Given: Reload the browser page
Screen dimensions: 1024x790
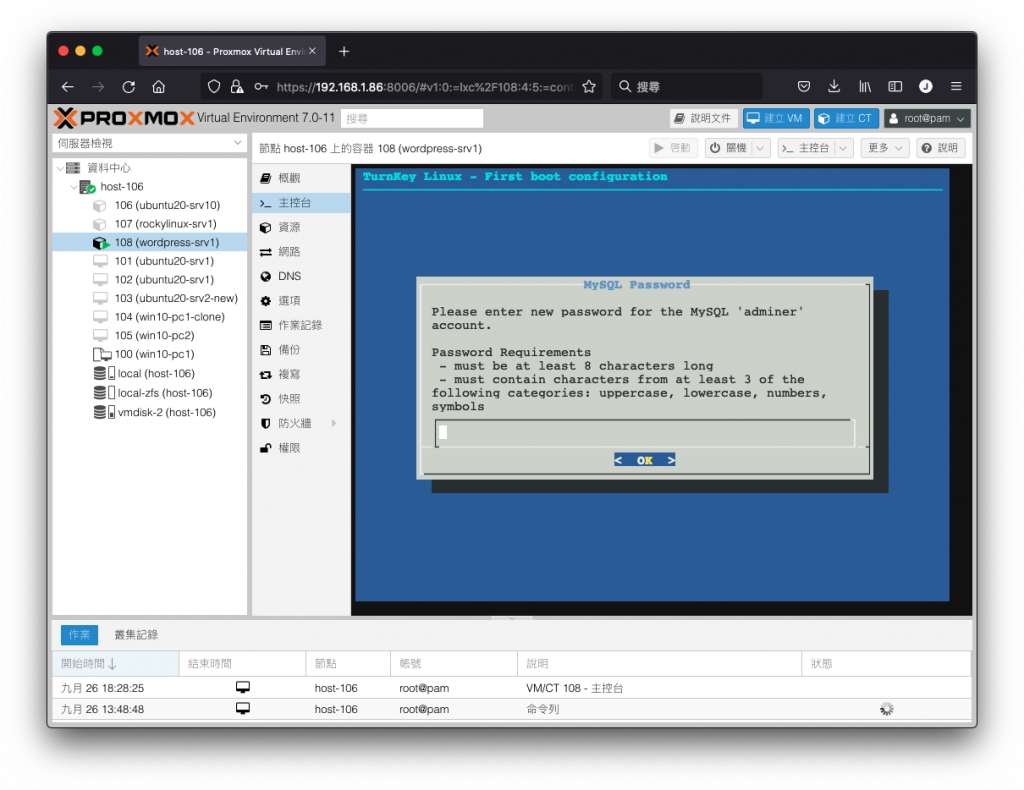Looking at the screenshot, I should point(129,87).
